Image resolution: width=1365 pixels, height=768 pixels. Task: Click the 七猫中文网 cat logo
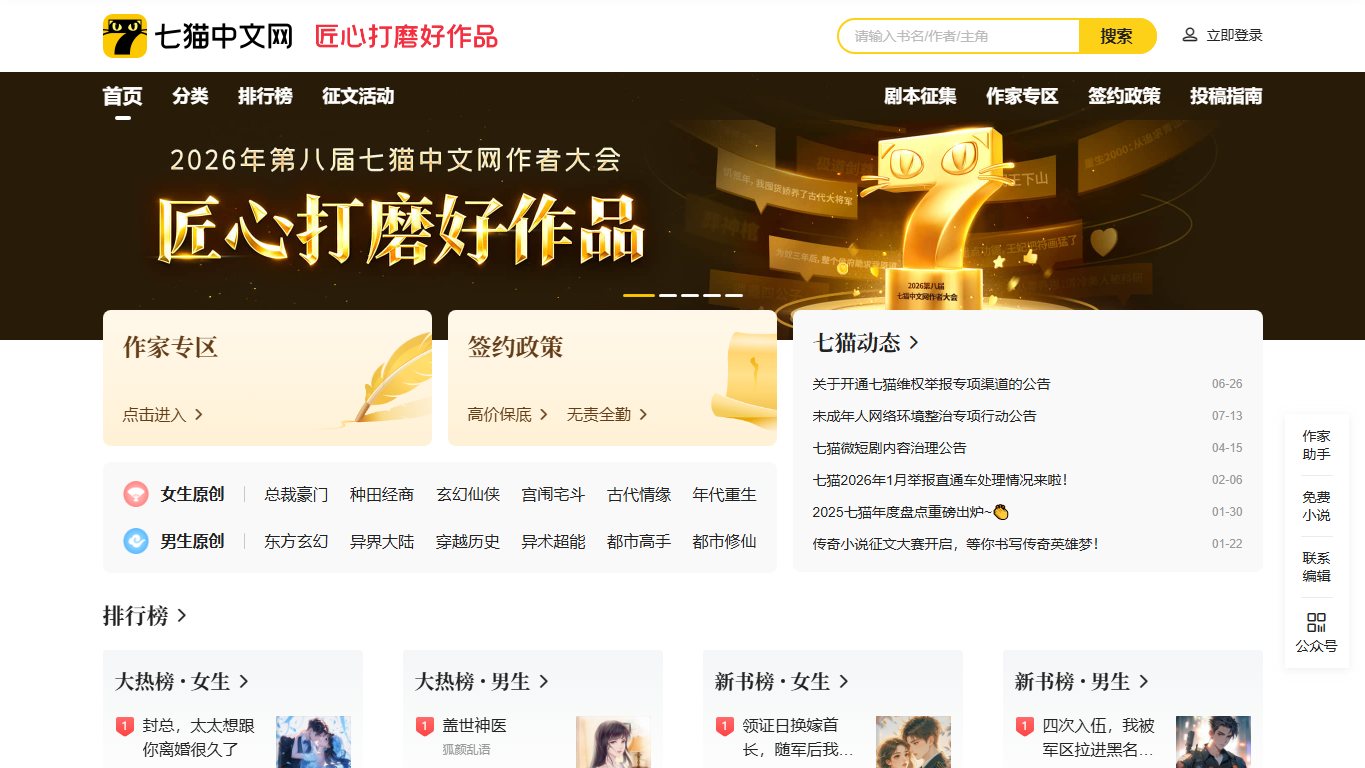125,36
